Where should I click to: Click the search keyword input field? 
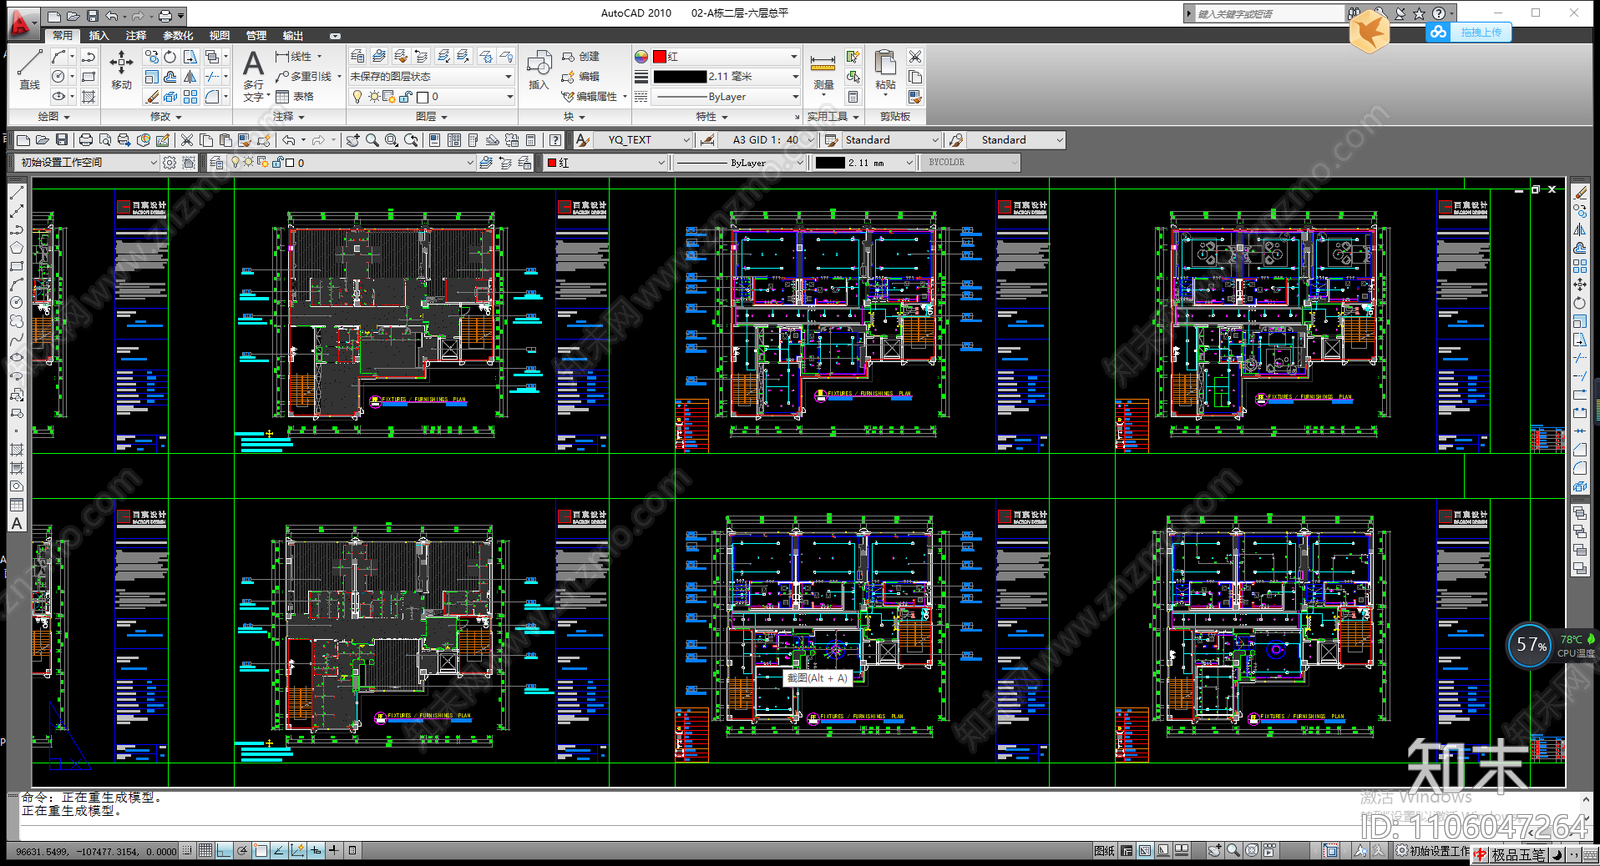click(1270, 14)
